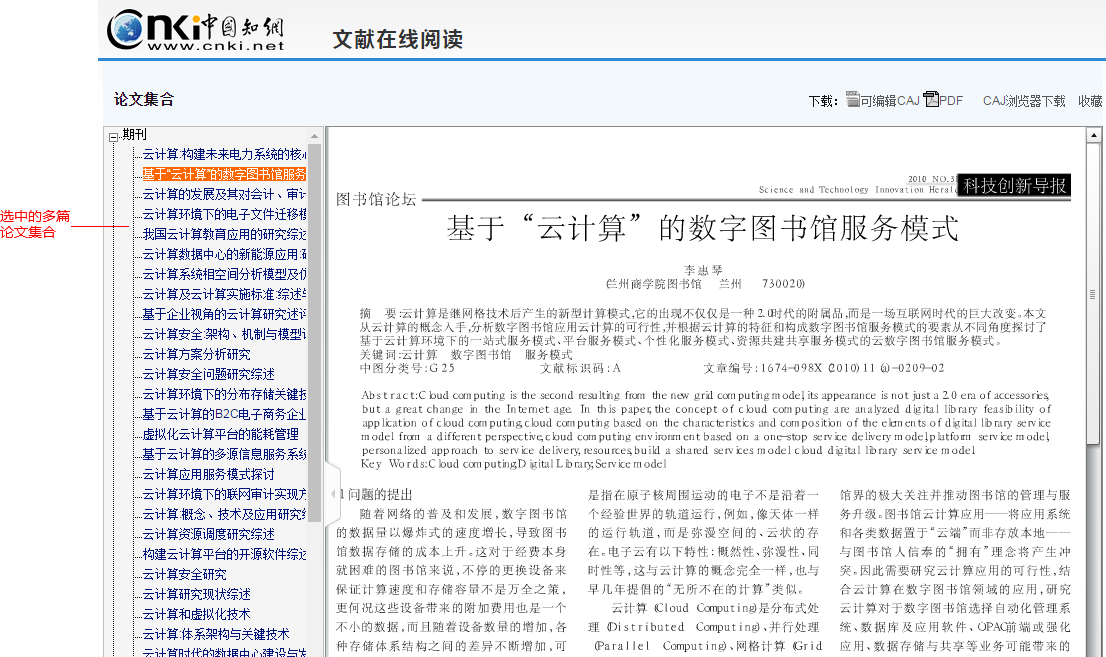This screenshot has width=1106, height=657.
Task: Select the article 云计算安全问题研究综述
Action: [209, 374]
